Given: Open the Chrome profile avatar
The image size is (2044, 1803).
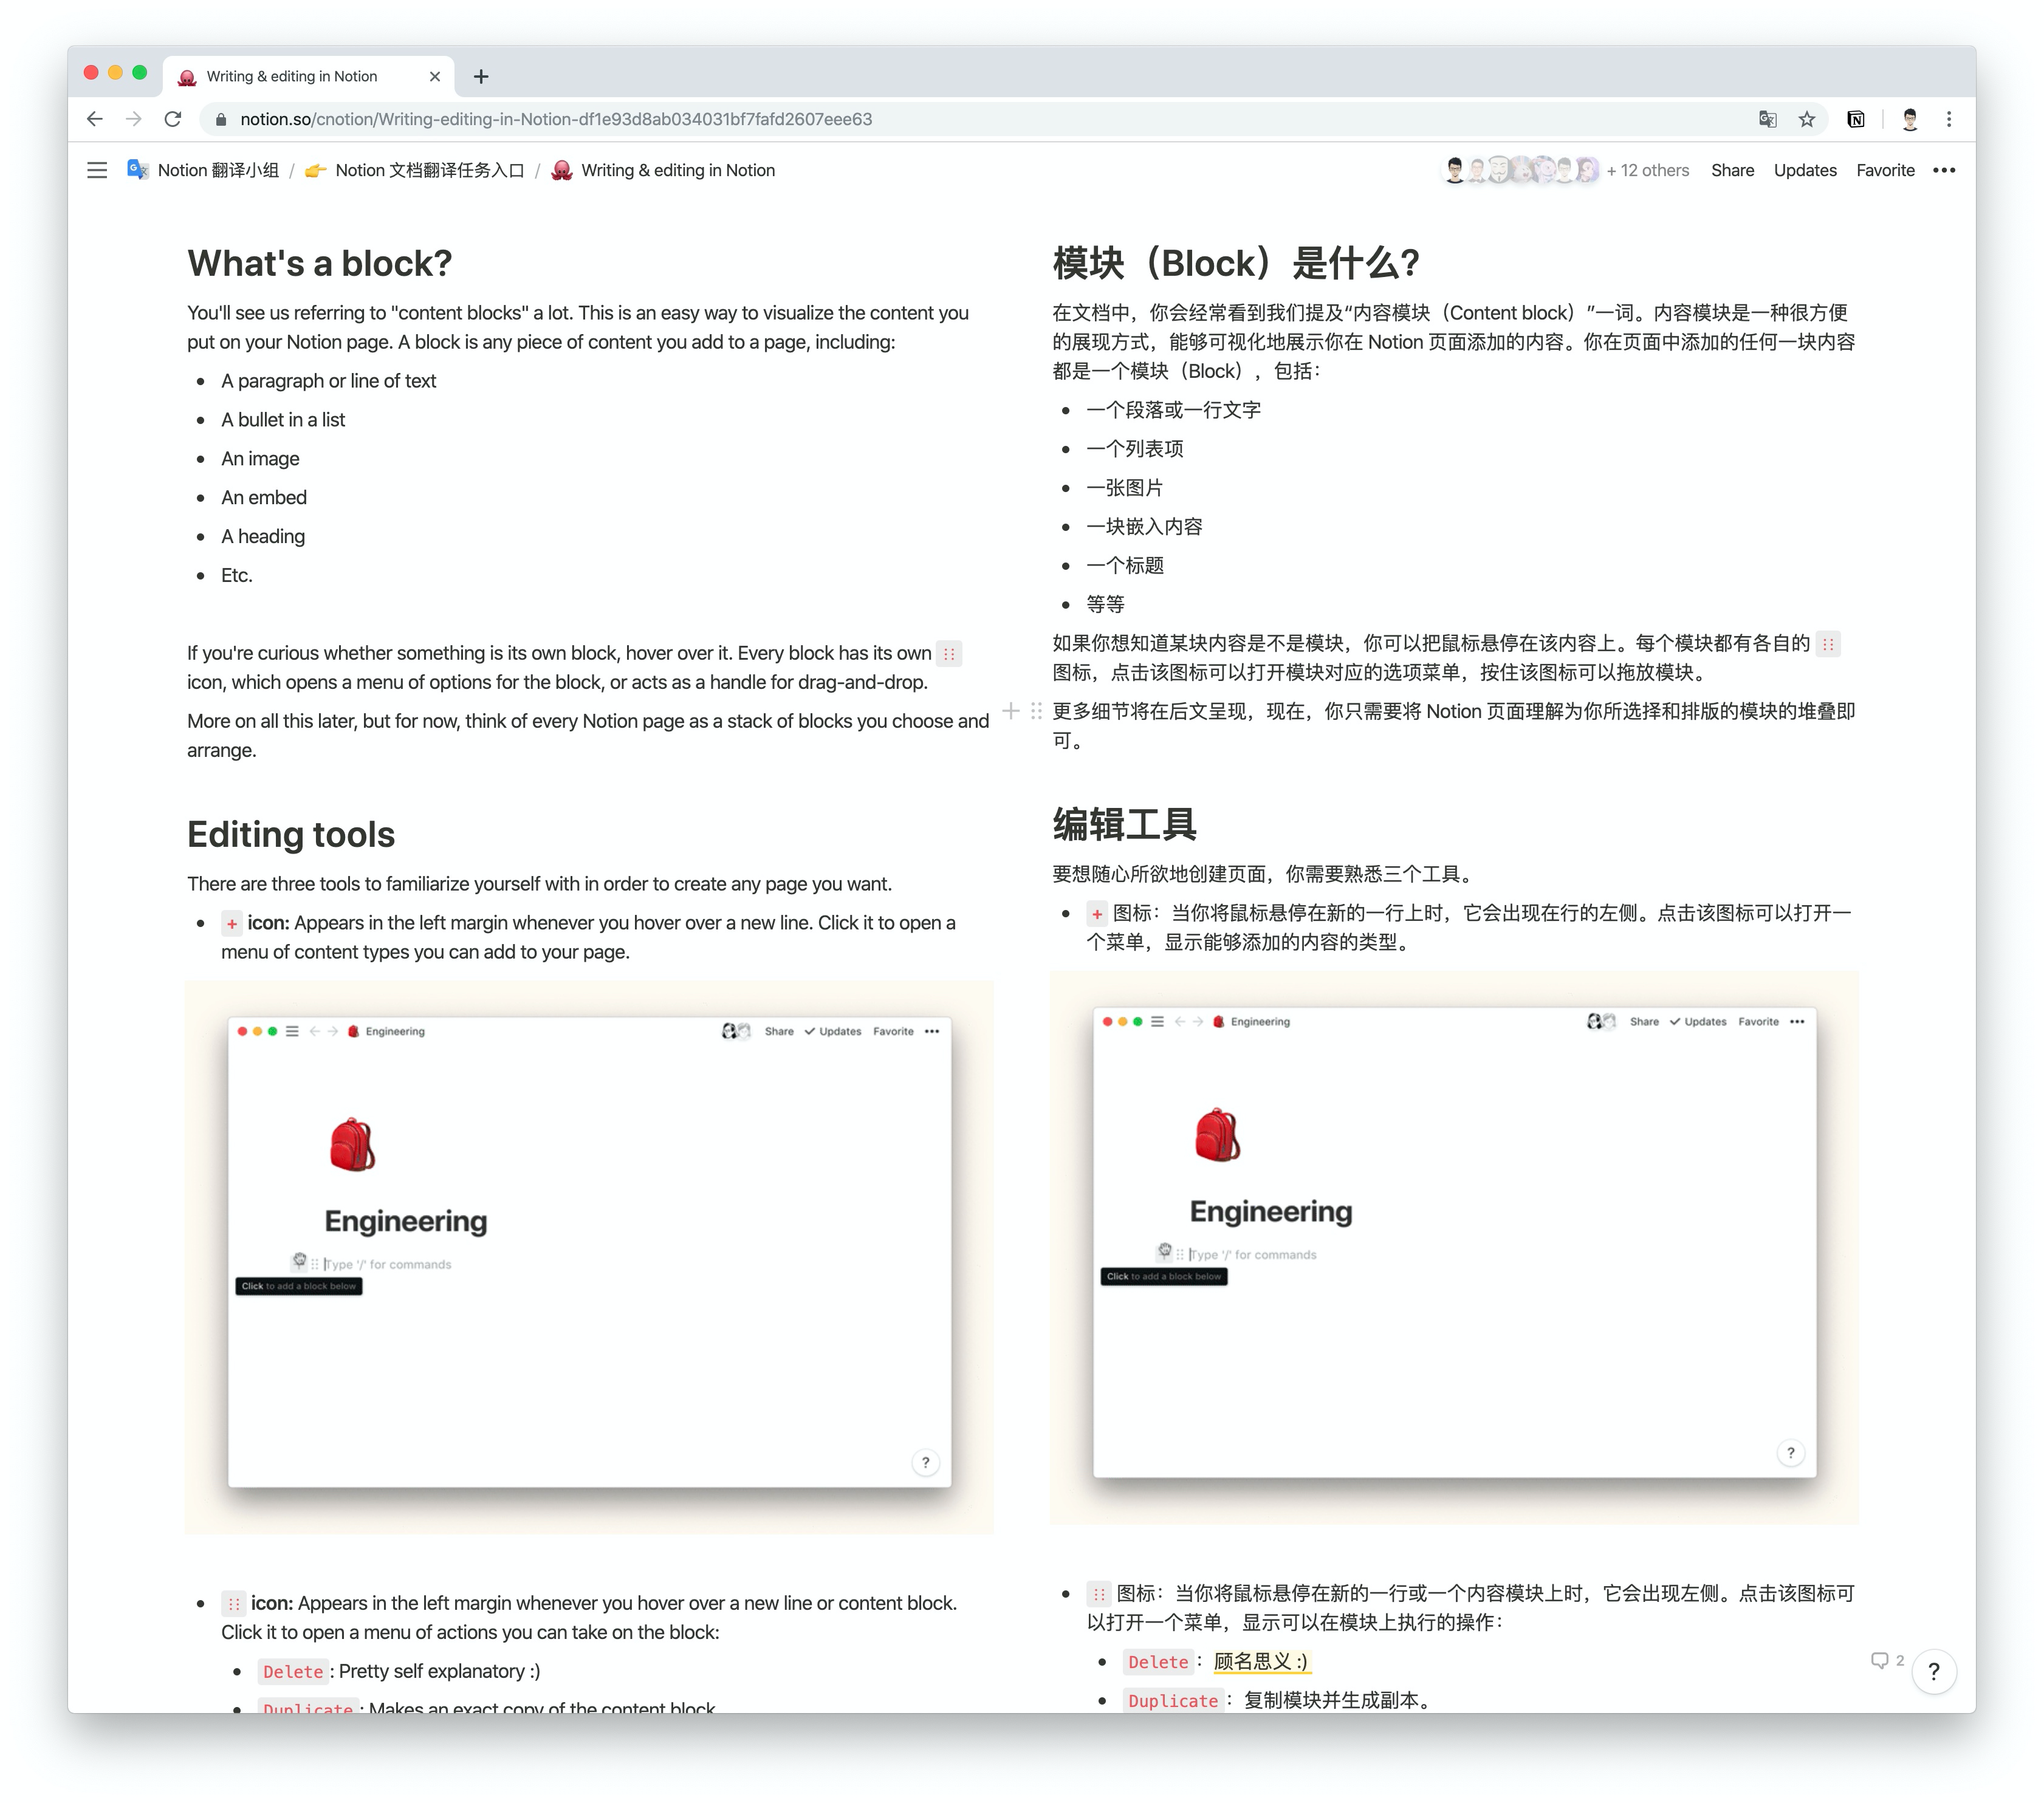Looking at the screenshot, I should pyautogui.click(x=1909, y=119).
